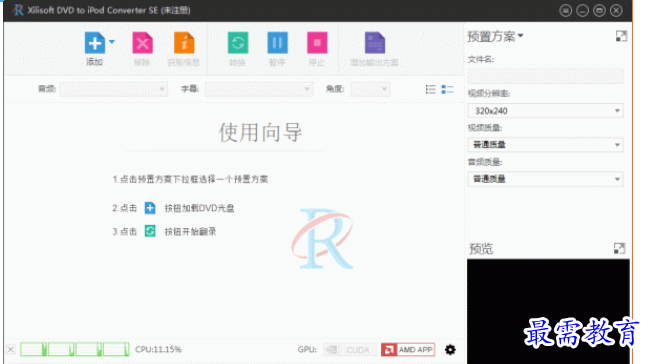Open the Angle (角度) dropdown

(x=370, y=89)
